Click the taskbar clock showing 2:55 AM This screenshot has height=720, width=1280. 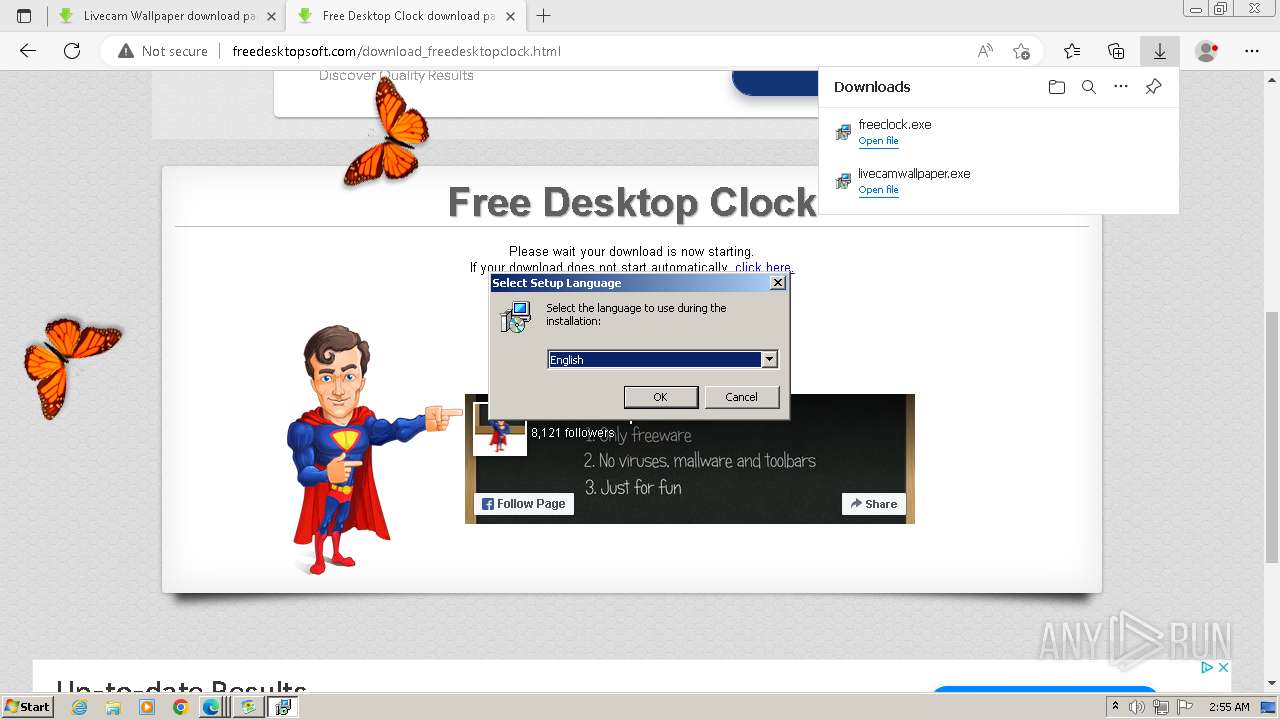(1228, 707)
